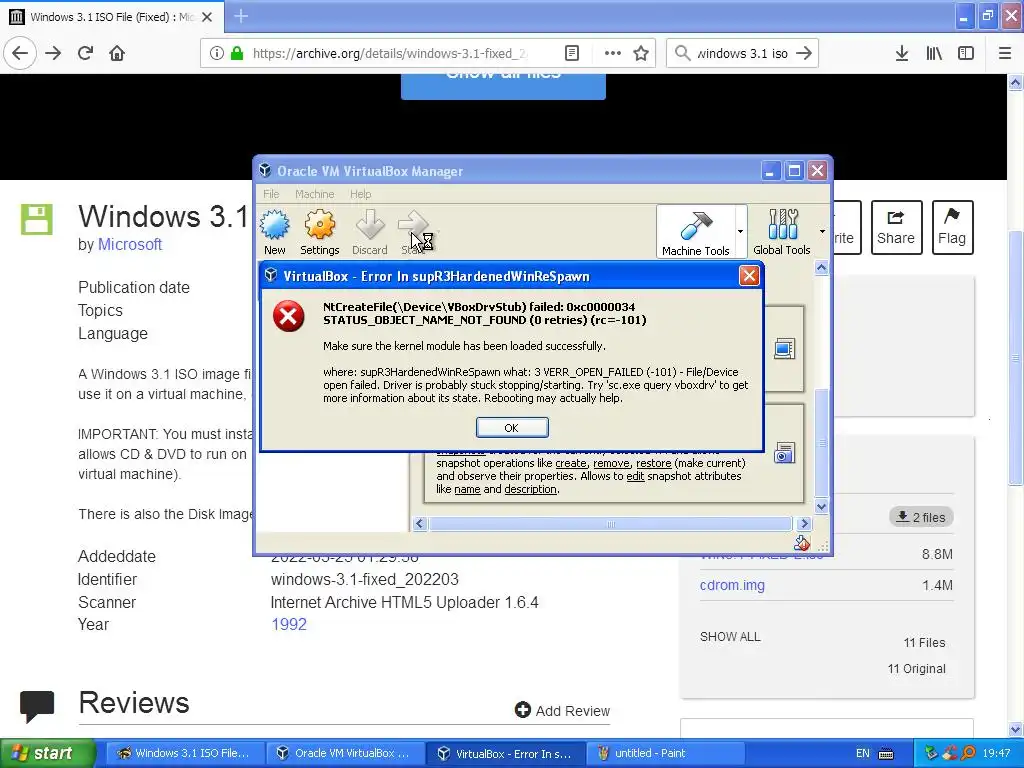The width and height of the screenshot is (1024, 768).
Task: Reload the archive.org page
Action: click(86, 53)
